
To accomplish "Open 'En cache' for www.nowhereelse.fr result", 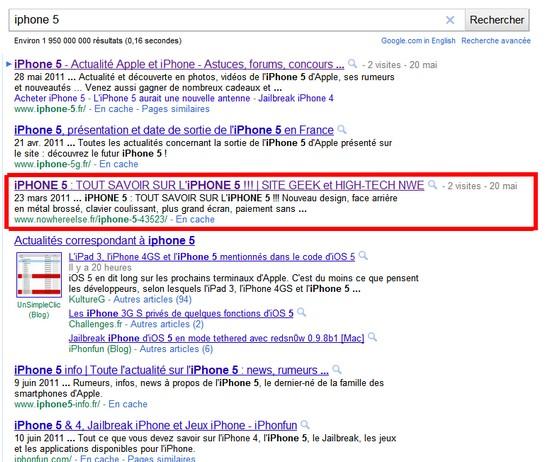I will pyautogui.click(x=195, y=220).
